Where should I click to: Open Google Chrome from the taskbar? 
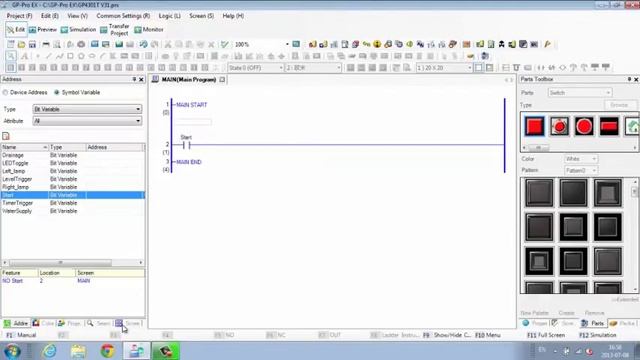(x=108, y=351)
